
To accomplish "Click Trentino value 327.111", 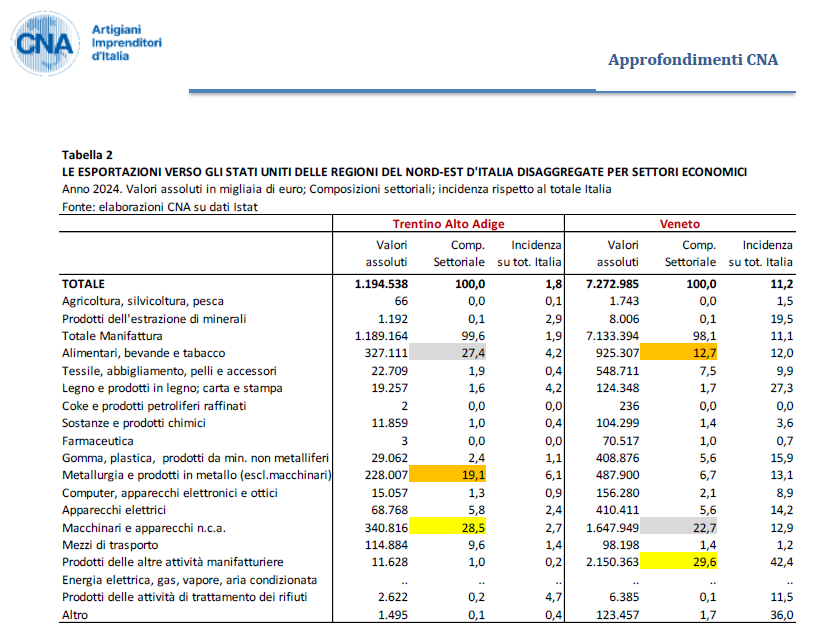I will point(386,353).
